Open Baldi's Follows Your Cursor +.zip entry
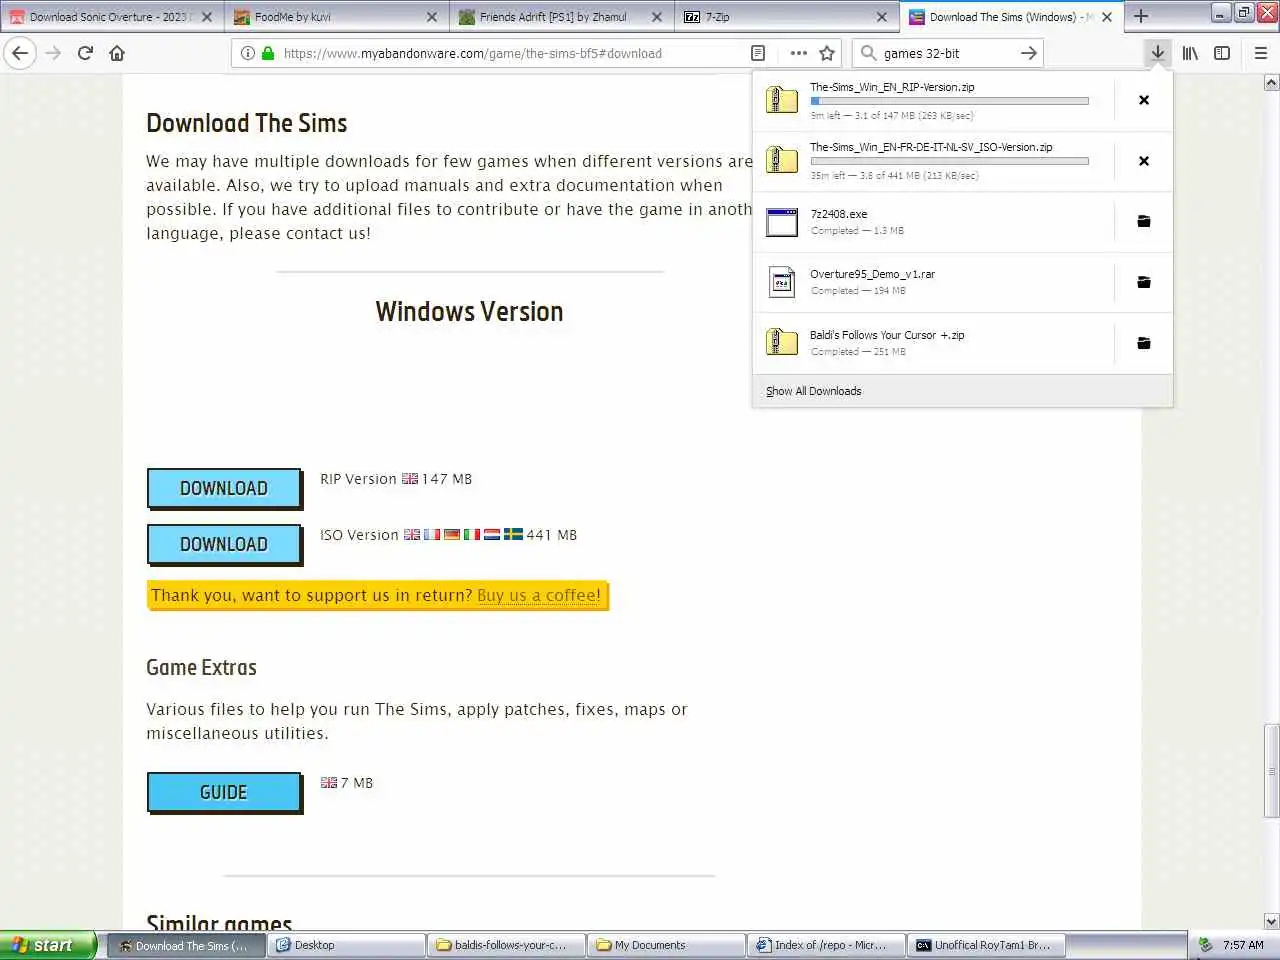This screenshot has height=960, width=1280. point(935,343)
